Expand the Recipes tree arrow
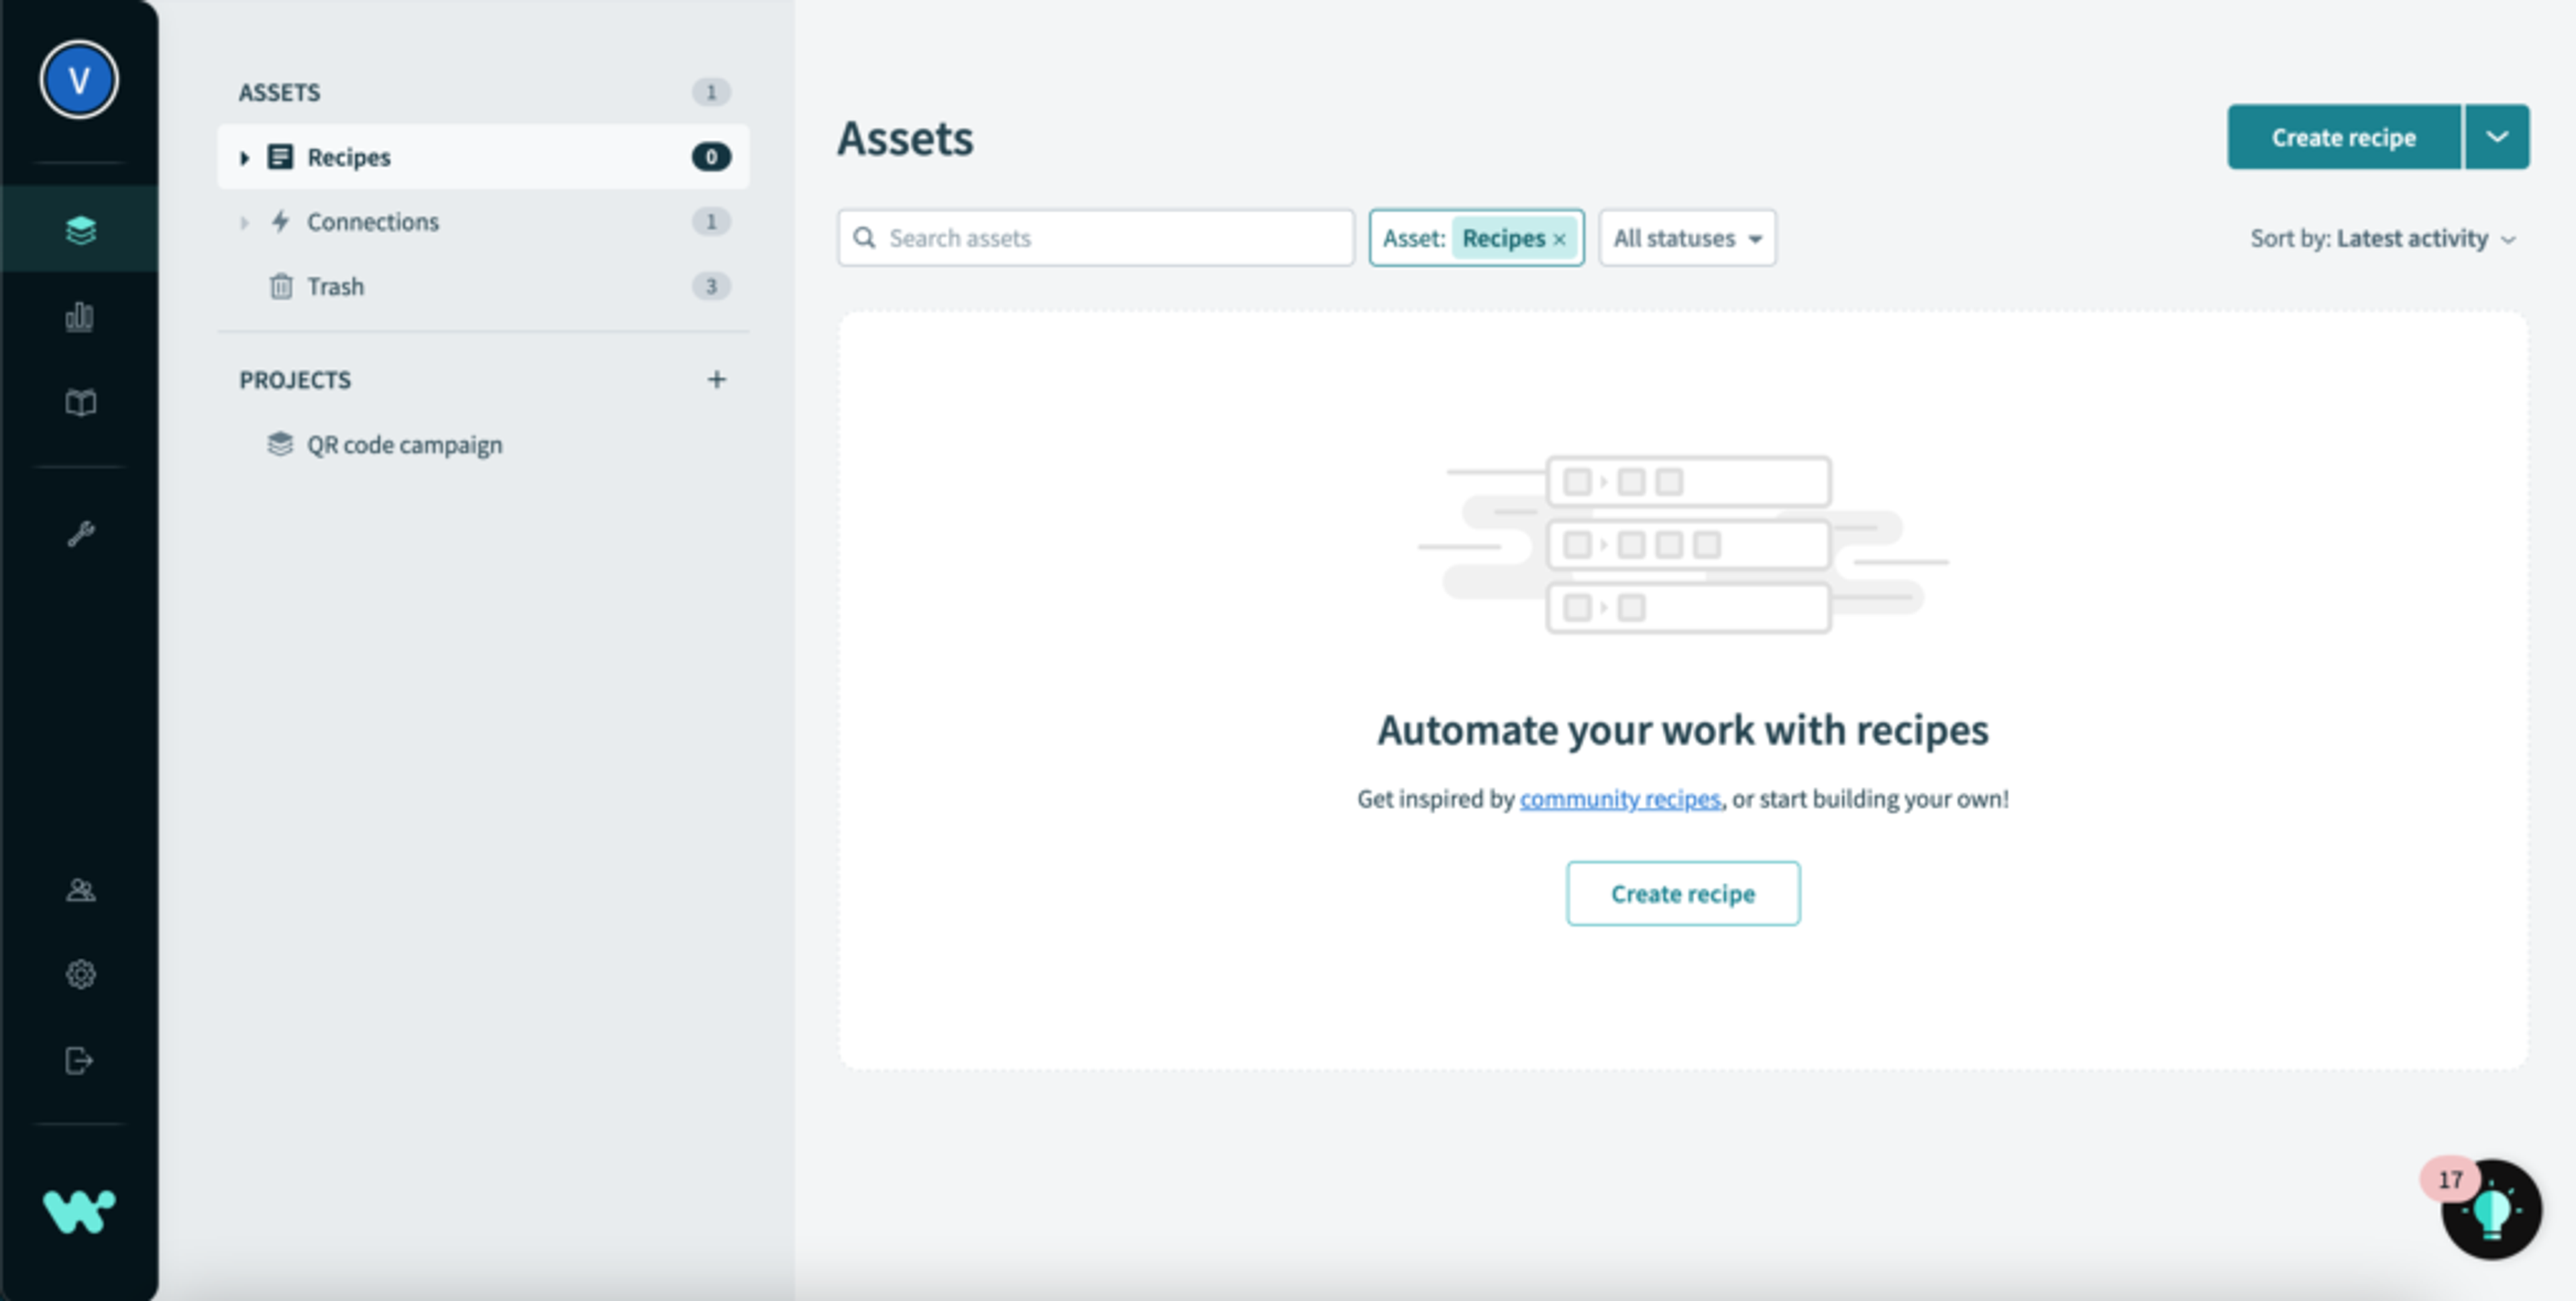The height and width of the screenshot is (1301, 2576). pos(244,157)
